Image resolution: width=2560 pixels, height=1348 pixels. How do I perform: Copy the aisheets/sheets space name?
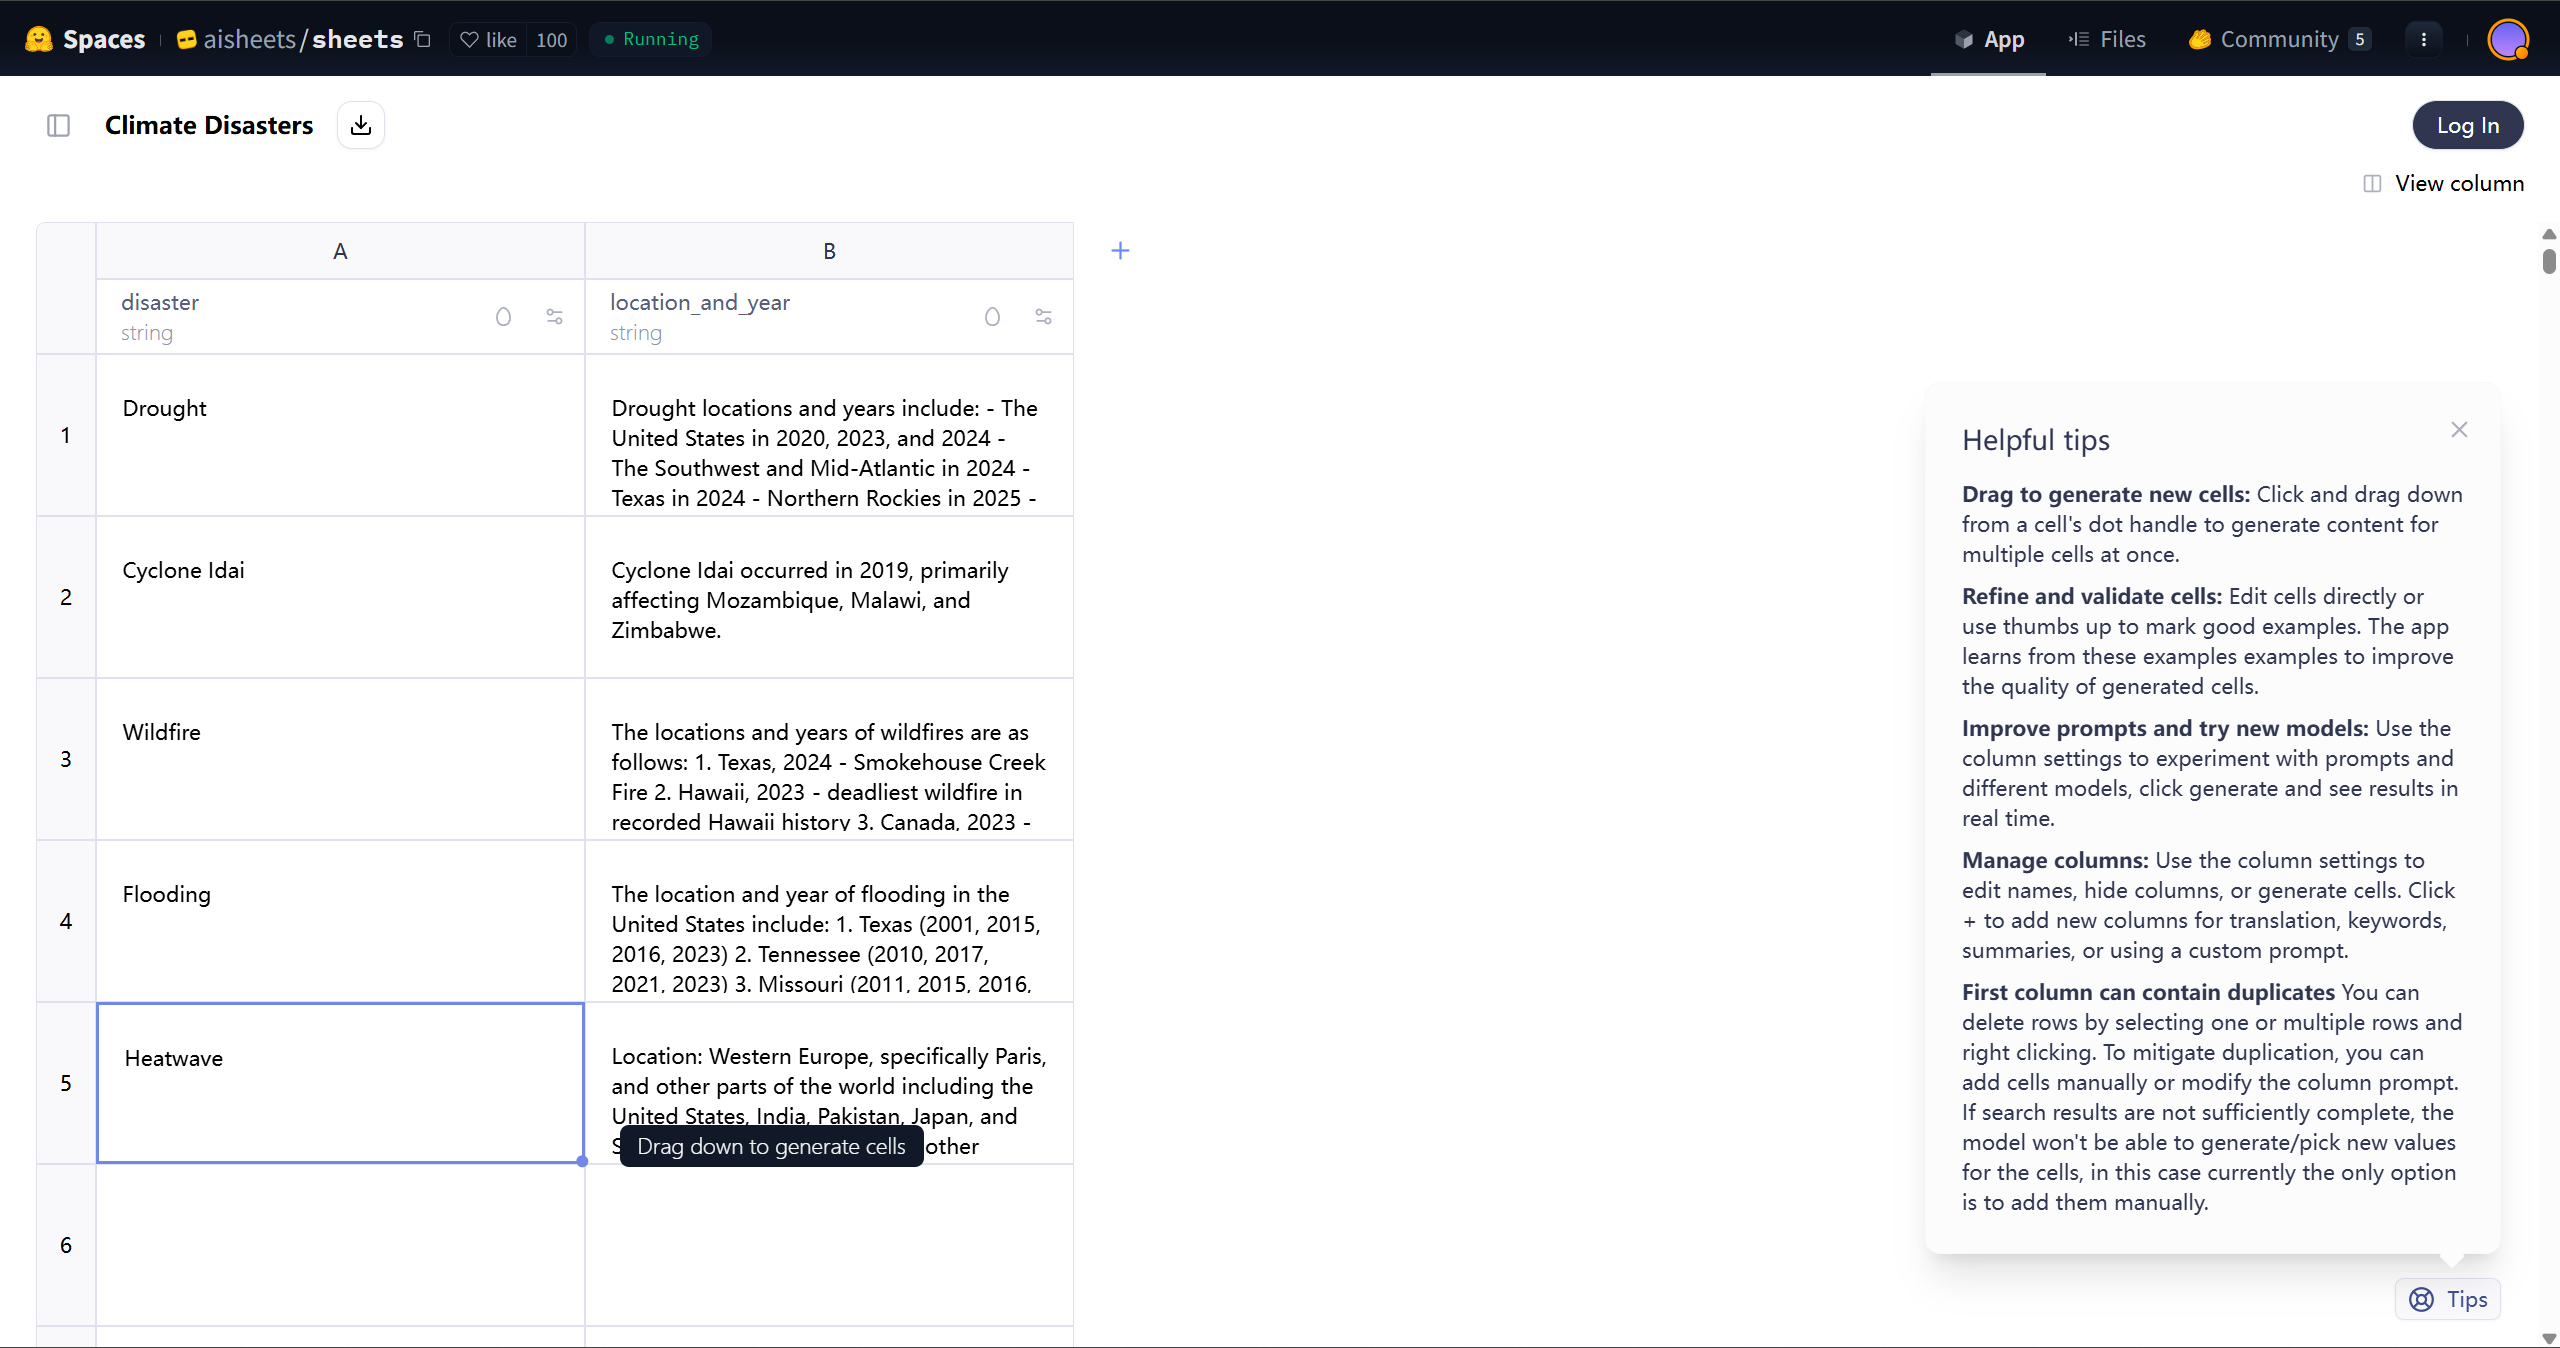[422, 39]
